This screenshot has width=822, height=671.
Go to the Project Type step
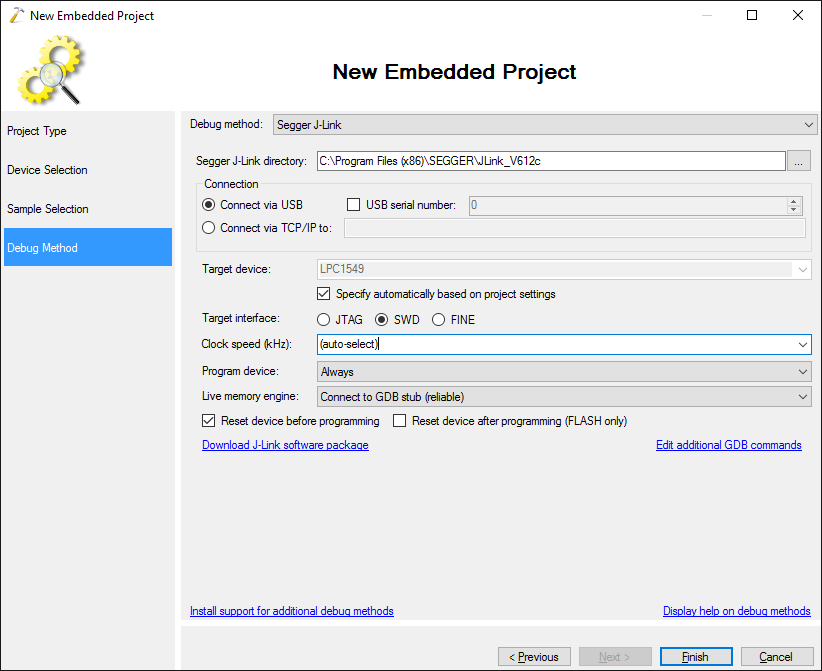(x=88, y=131)
